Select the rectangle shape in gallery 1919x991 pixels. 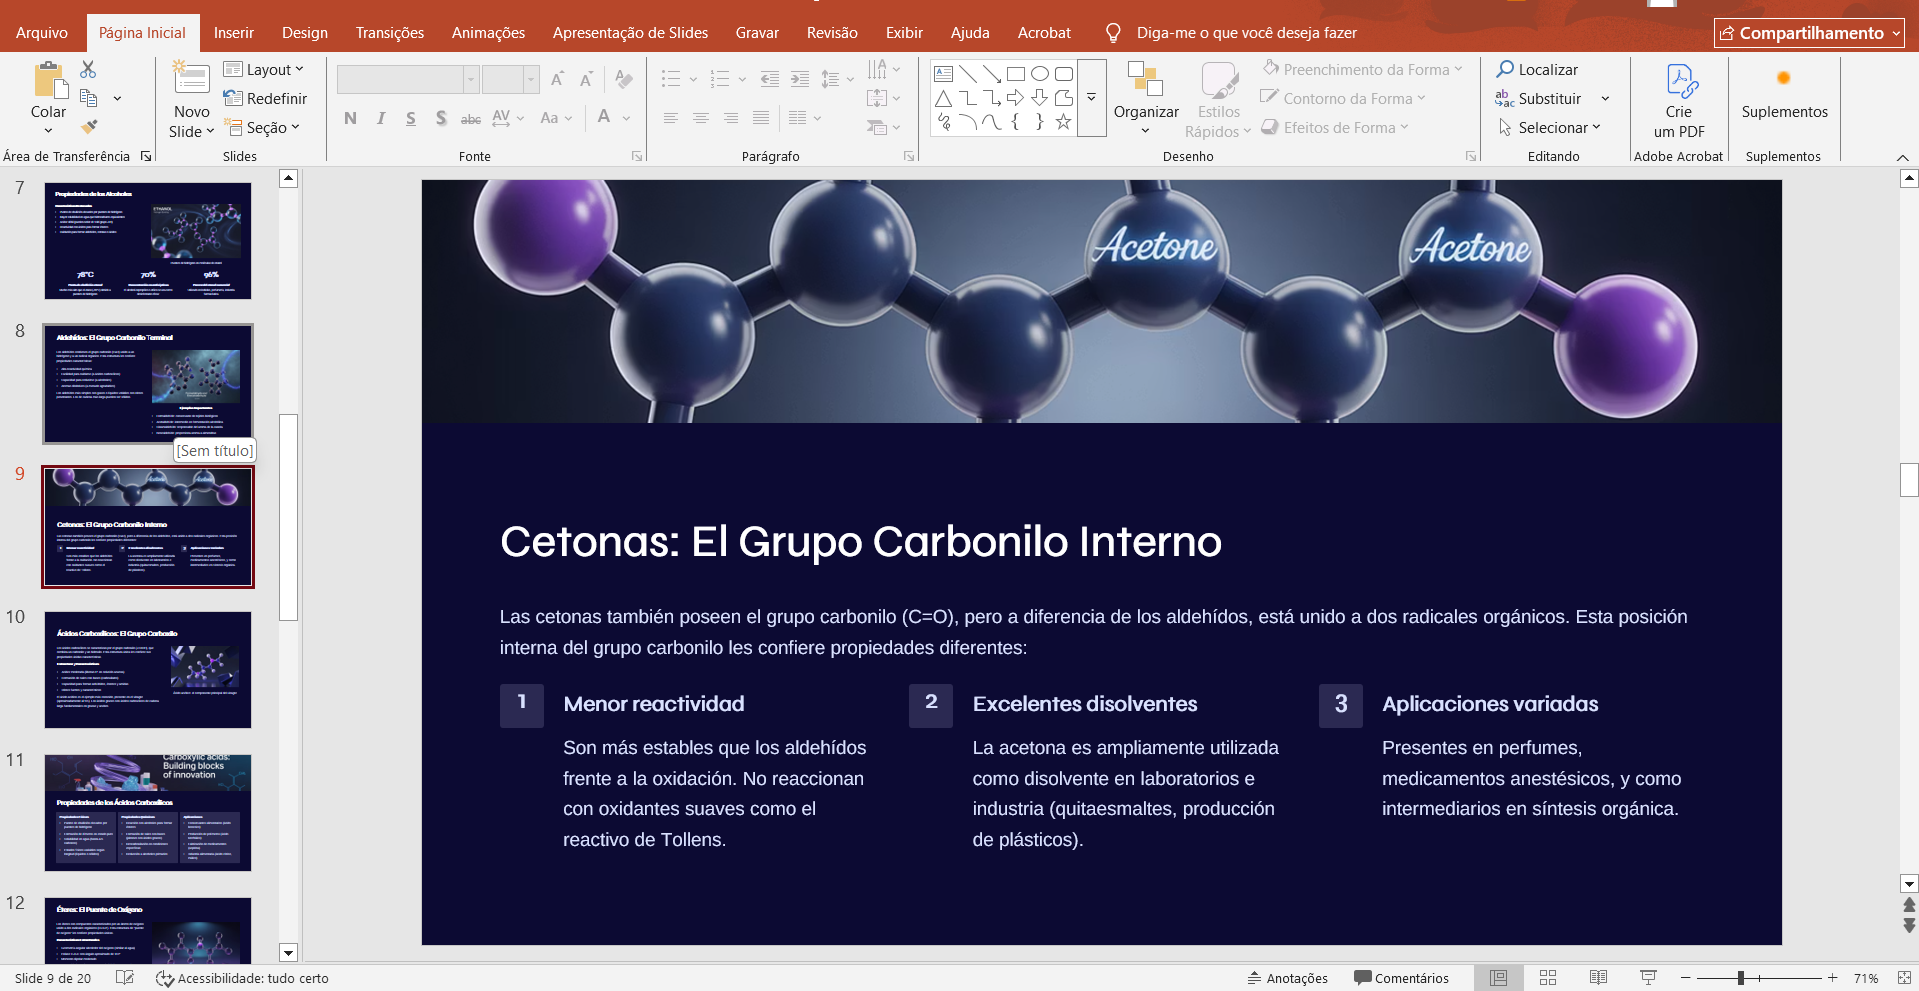pos(1016,74)
